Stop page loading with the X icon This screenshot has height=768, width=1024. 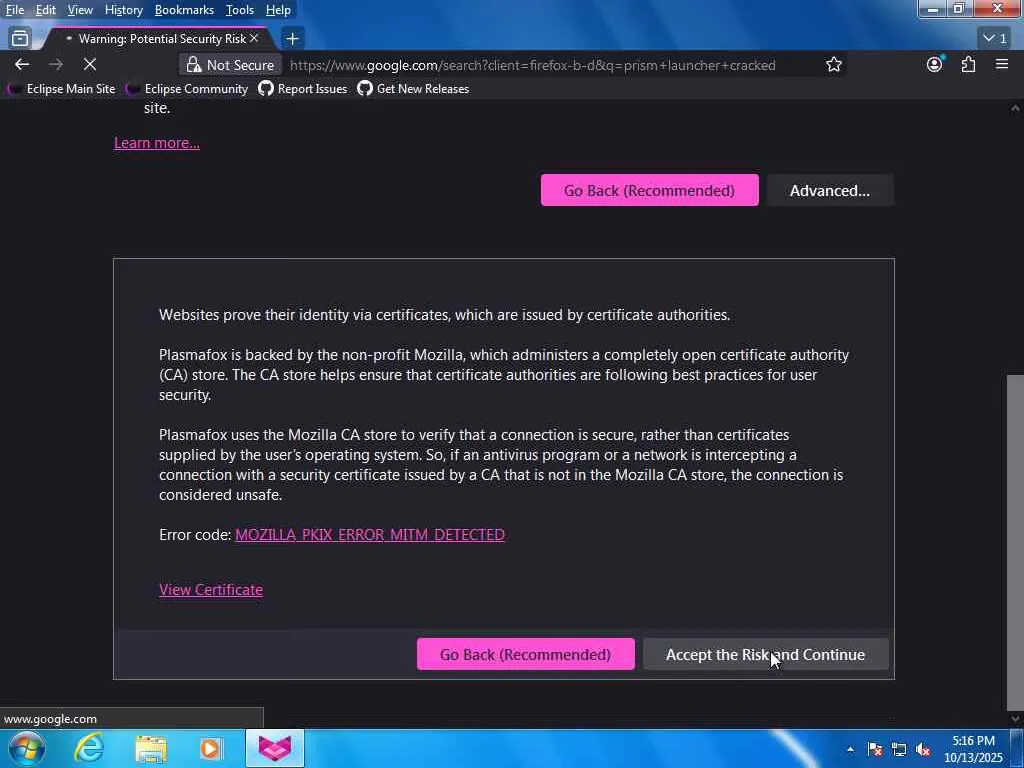pyautogui.click(x=90, y=65)
